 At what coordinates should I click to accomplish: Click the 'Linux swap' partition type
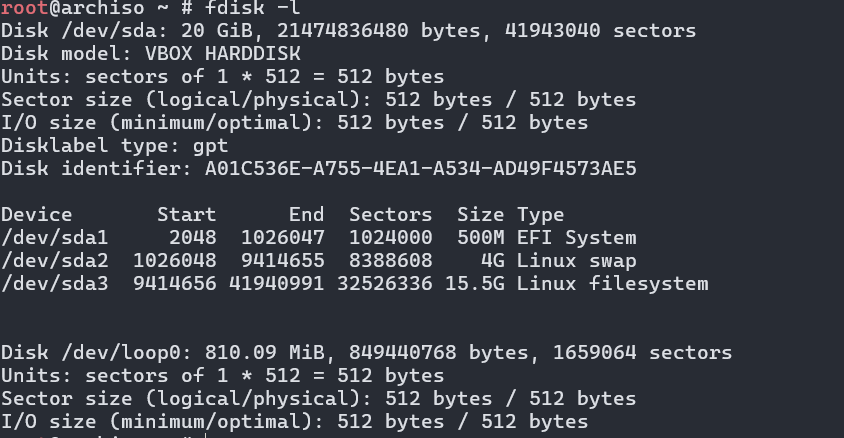click(576, 261)
